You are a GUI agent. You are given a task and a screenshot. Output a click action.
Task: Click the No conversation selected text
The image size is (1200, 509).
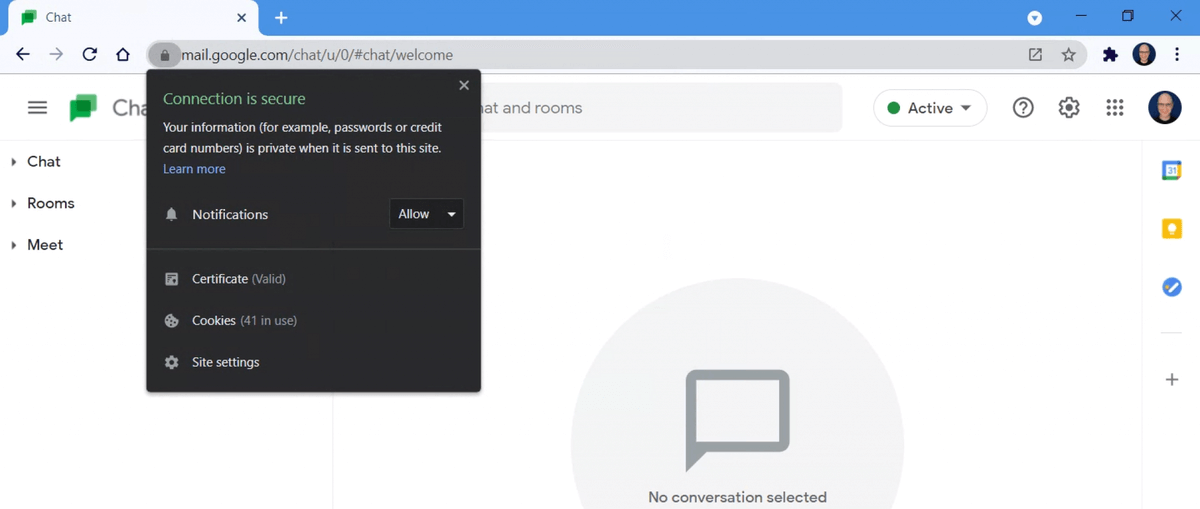tap(738, 497)
